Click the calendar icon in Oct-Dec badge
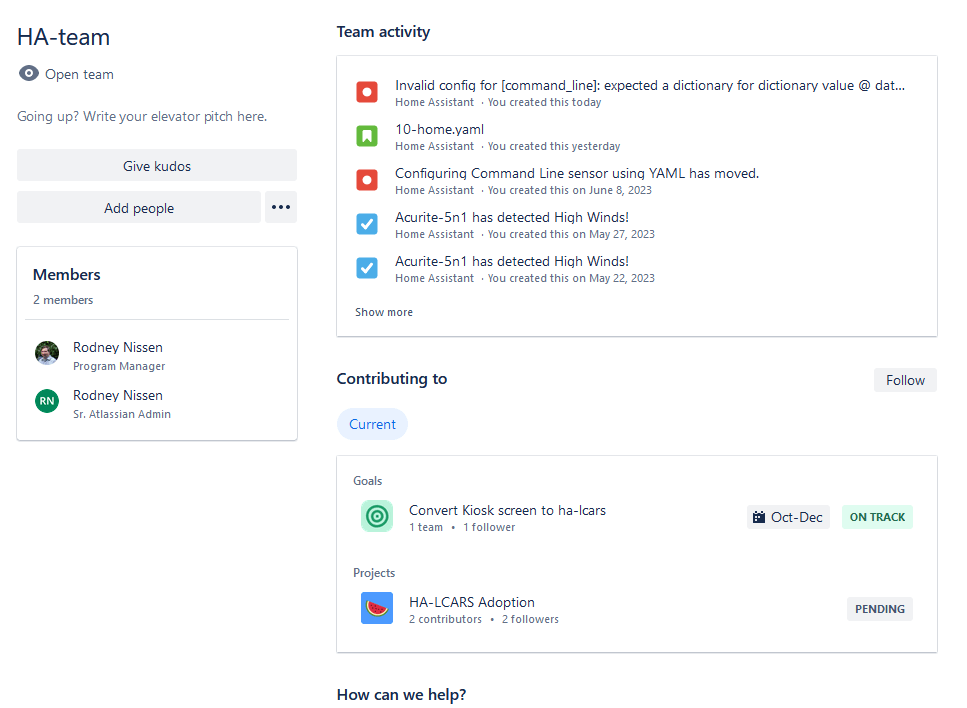 click(x=759, y=518)
